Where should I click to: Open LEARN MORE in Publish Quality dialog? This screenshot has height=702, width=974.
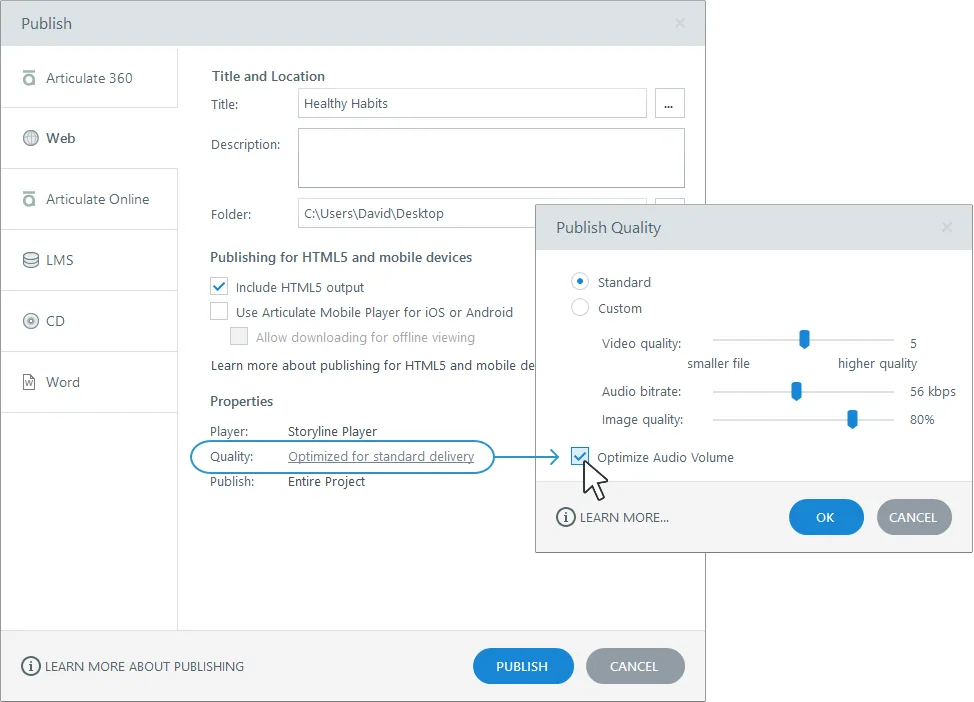[624, 517]
